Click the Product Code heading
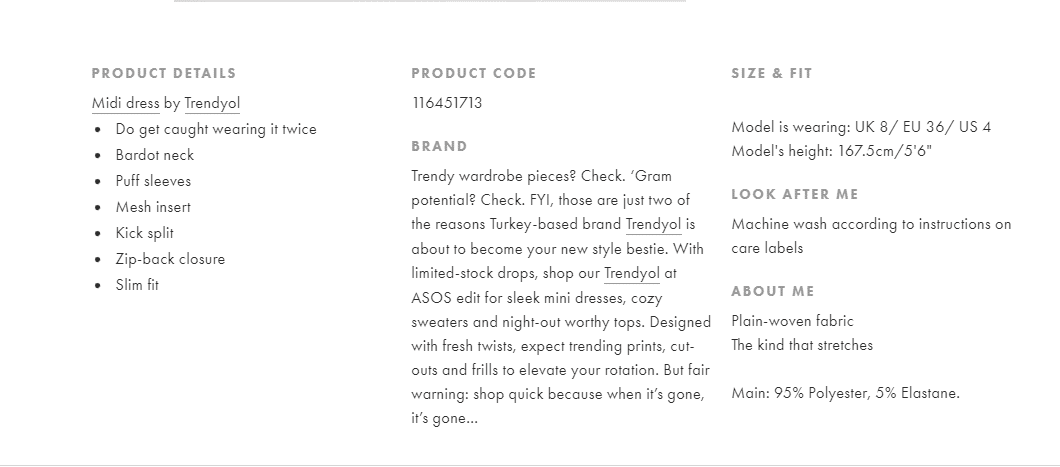The height and width of the screenshot is (467, 1060). click(474, 73)
